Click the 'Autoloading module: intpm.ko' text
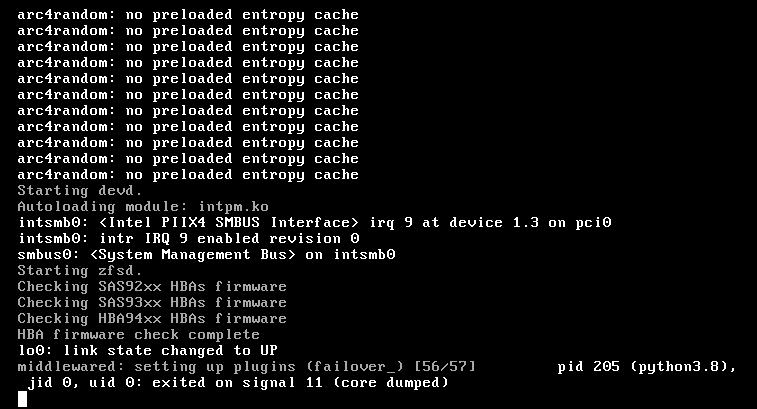 143,207
